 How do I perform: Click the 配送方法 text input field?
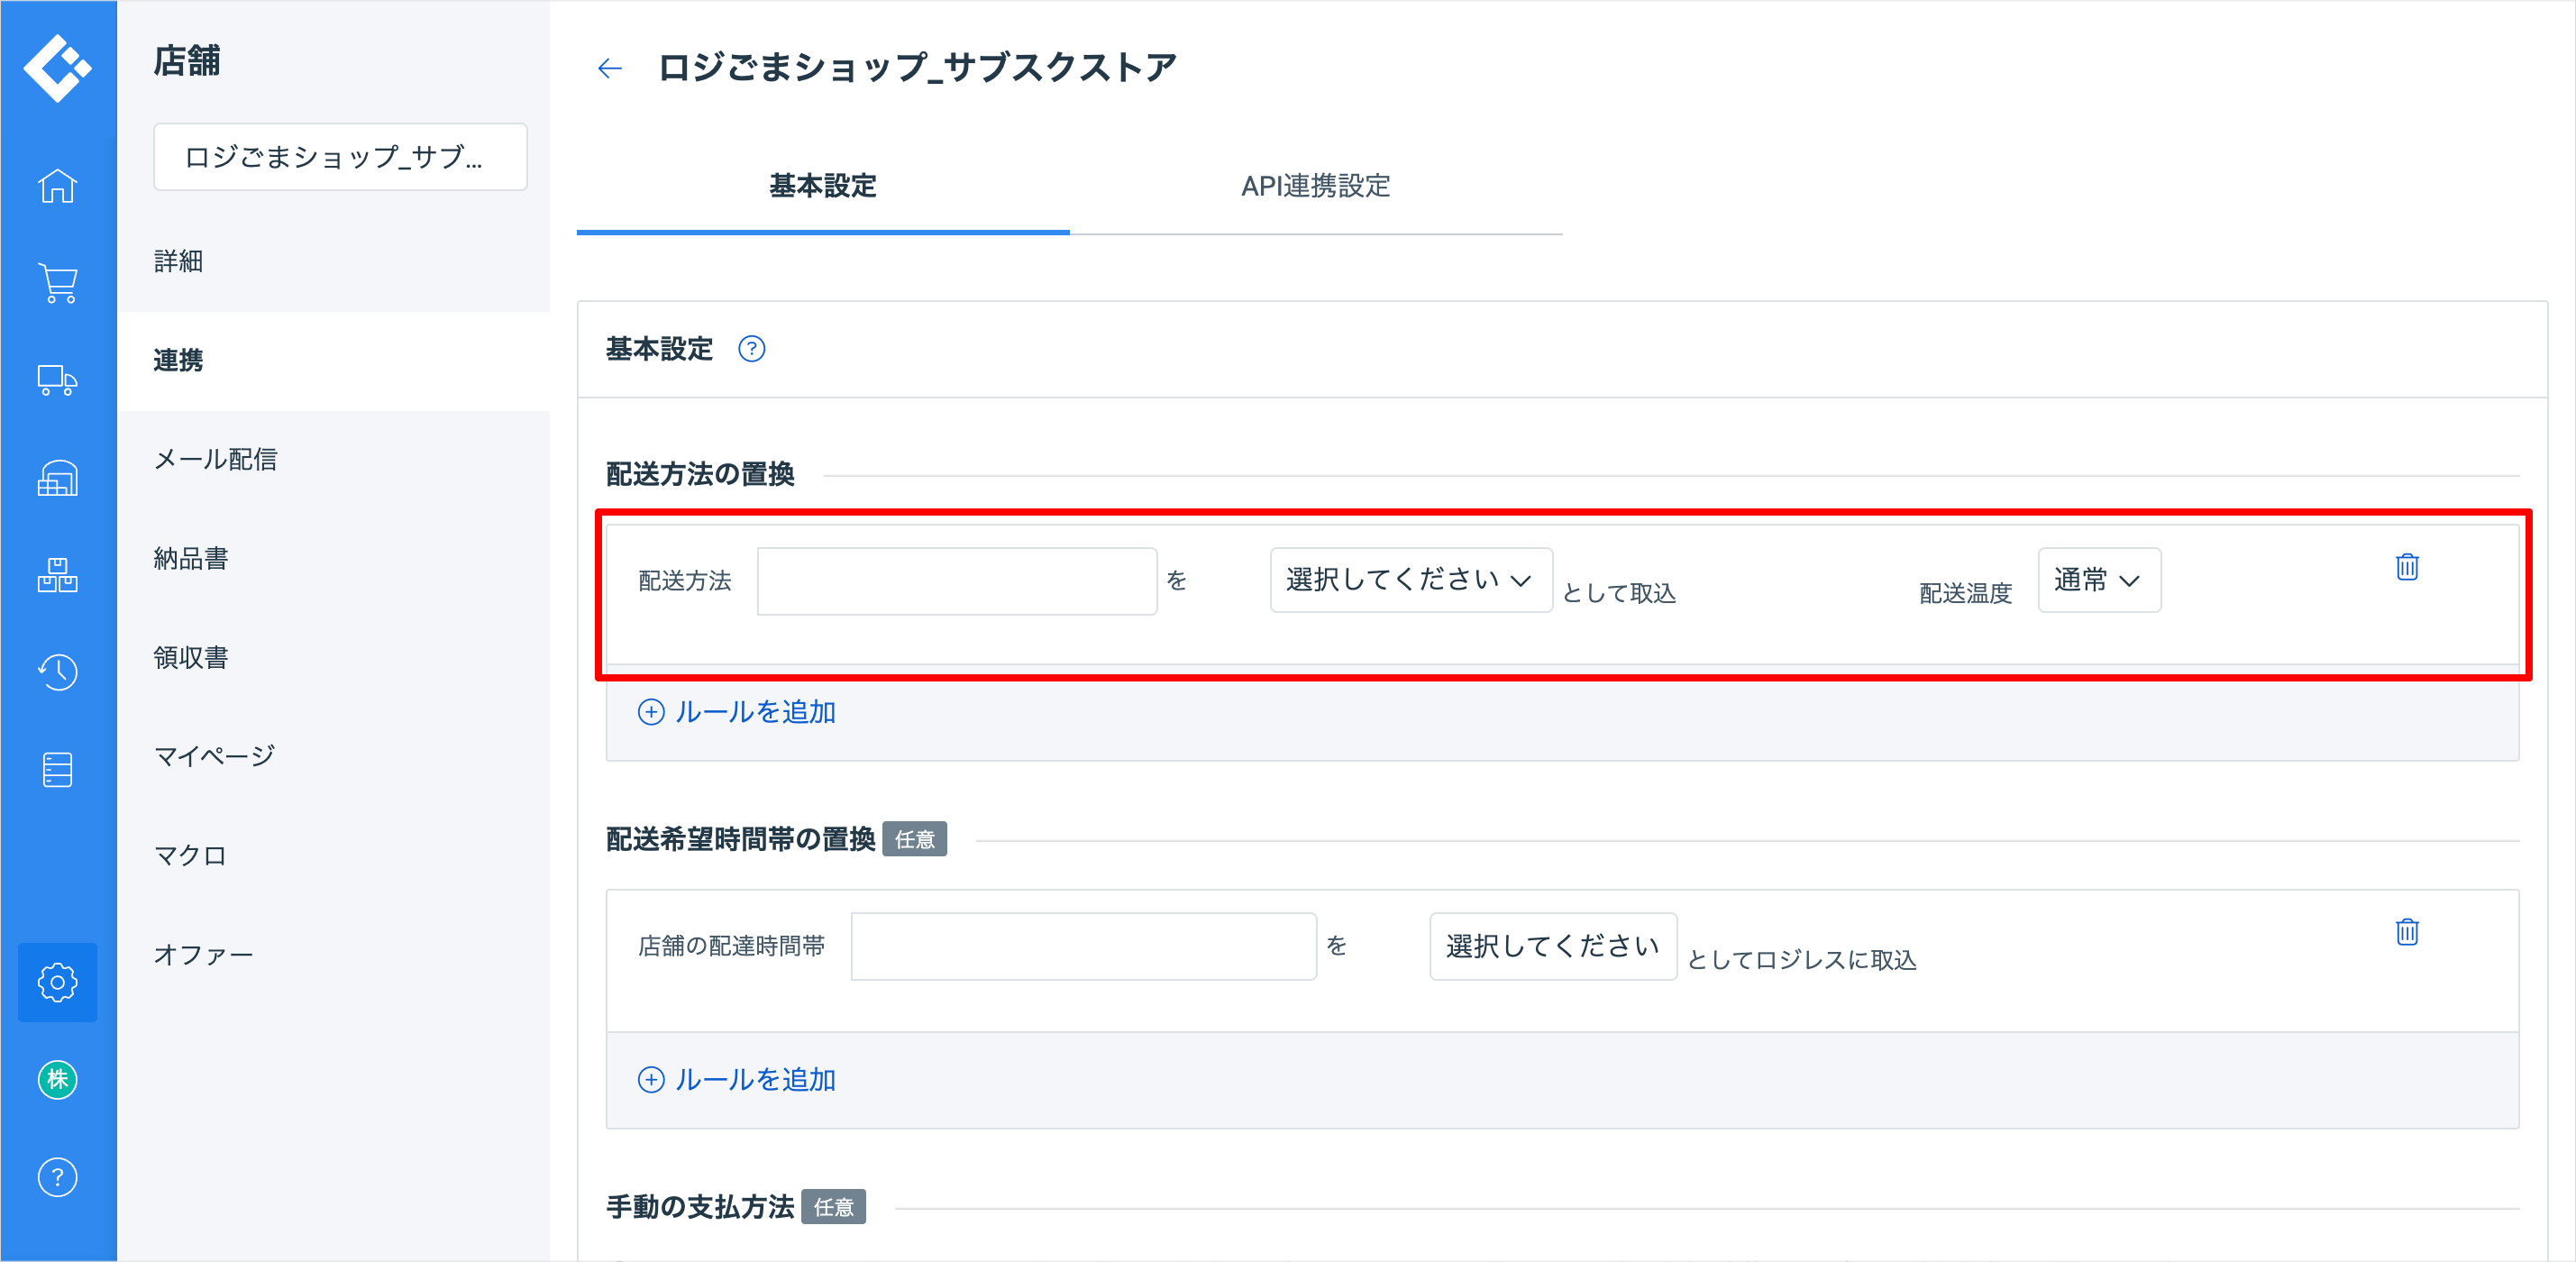click(956, 581)
